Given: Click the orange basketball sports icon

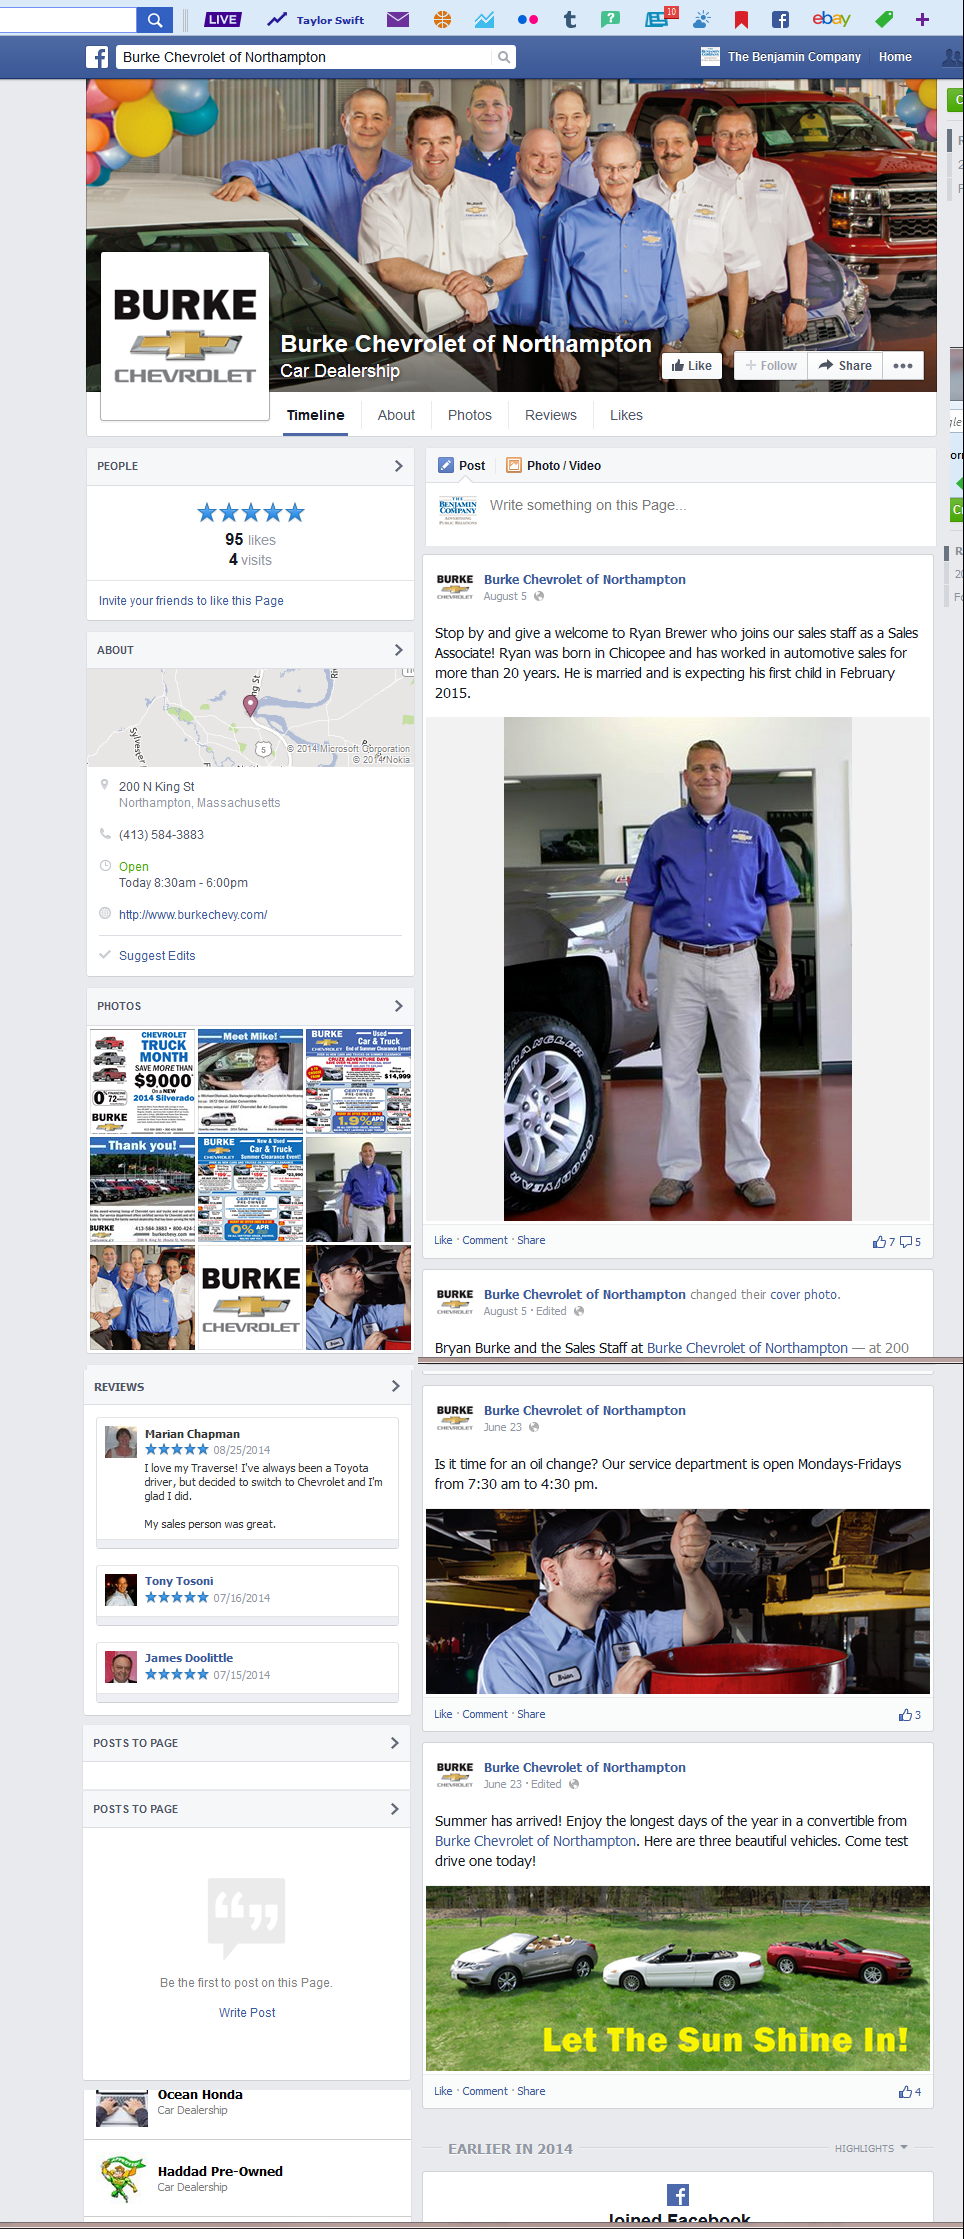Looking at the screenshot, I should [443, 19].
